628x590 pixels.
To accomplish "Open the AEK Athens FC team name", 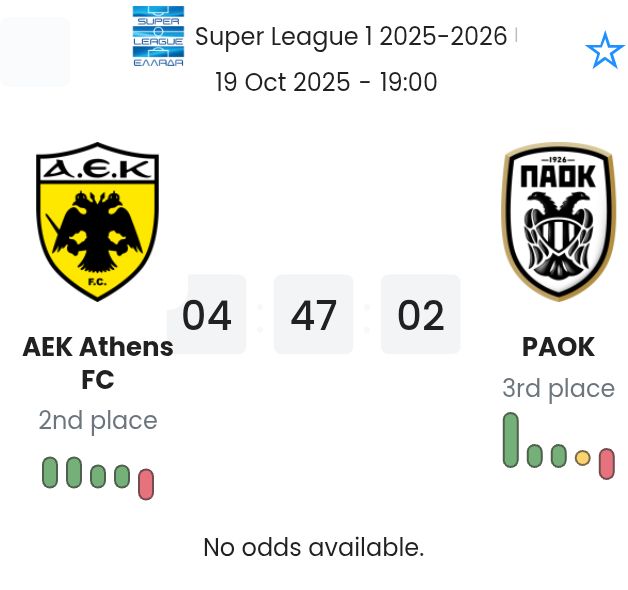I will [98, 363].
